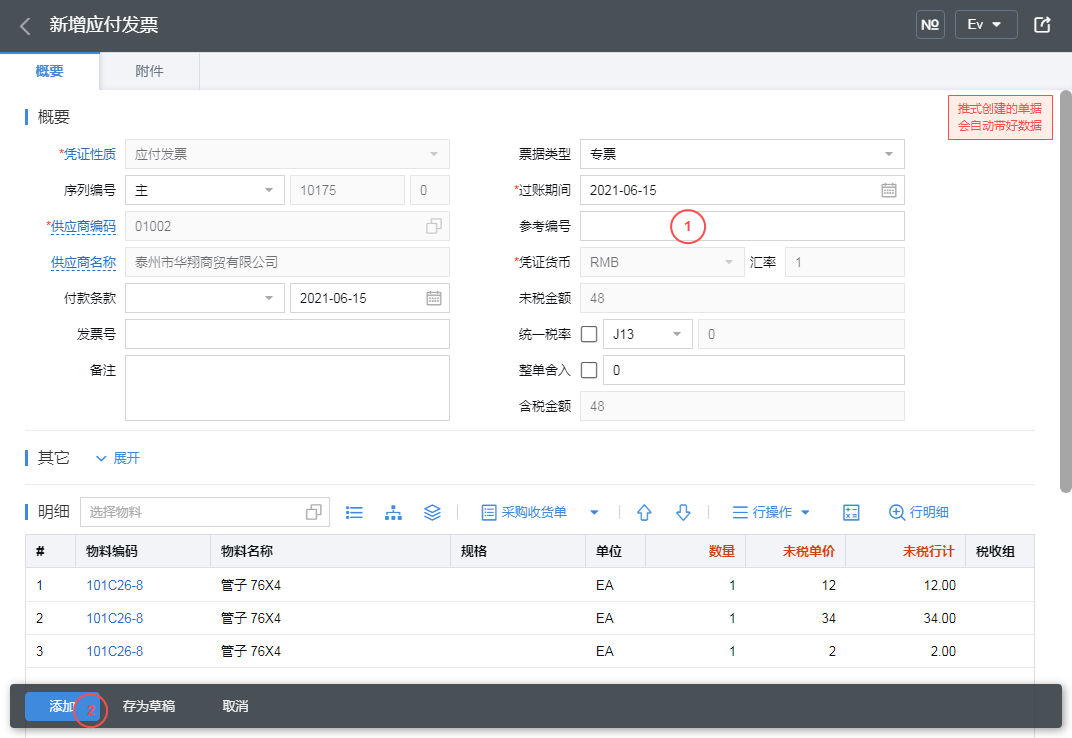
Task: Click the 存为草稿 button
Action: pyautogui.click(x=148, y=706)
